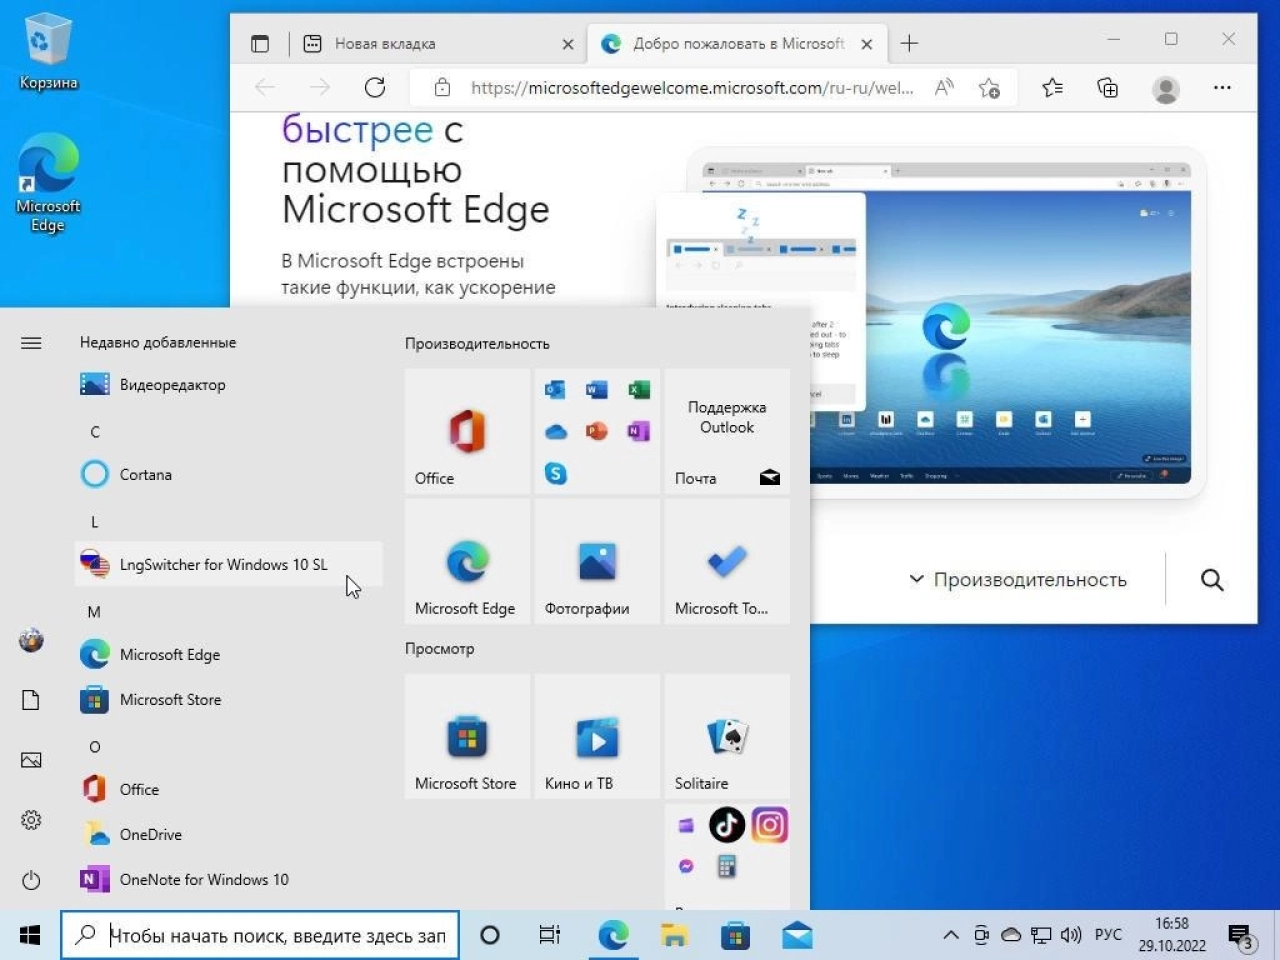Open the Skype icon in Office folder tile
Viewport: 1280px width, 960px height.
556,473
